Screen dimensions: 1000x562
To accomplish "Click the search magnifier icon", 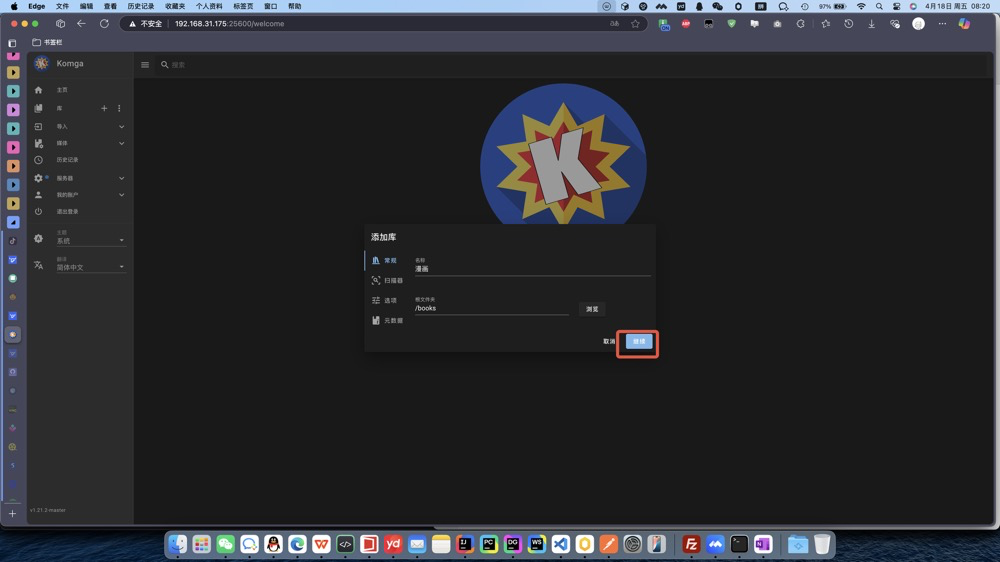I will [165, 65].
